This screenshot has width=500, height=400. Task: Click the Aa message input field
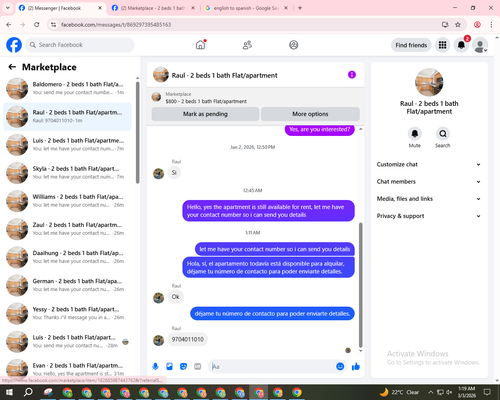[272, 367]
